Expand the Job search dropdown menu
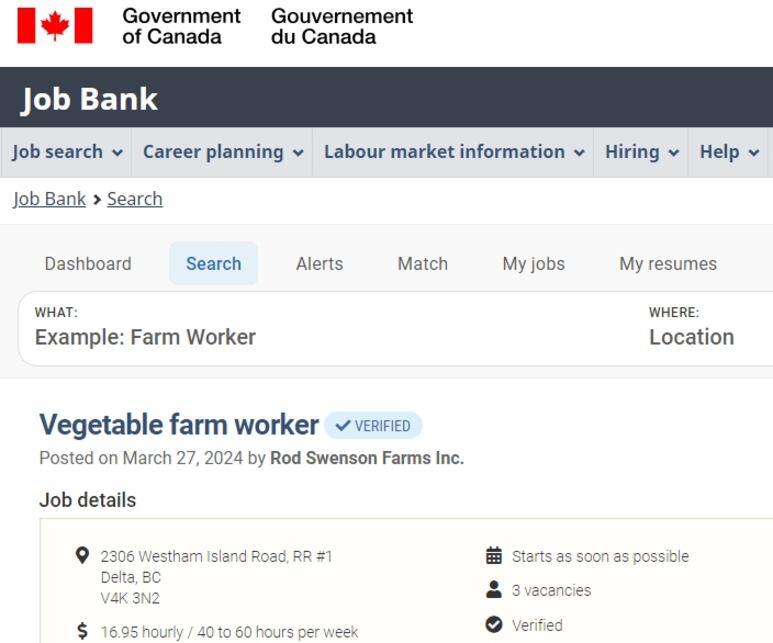This screenshot has width=773, height=643. (x=67, y=152)
